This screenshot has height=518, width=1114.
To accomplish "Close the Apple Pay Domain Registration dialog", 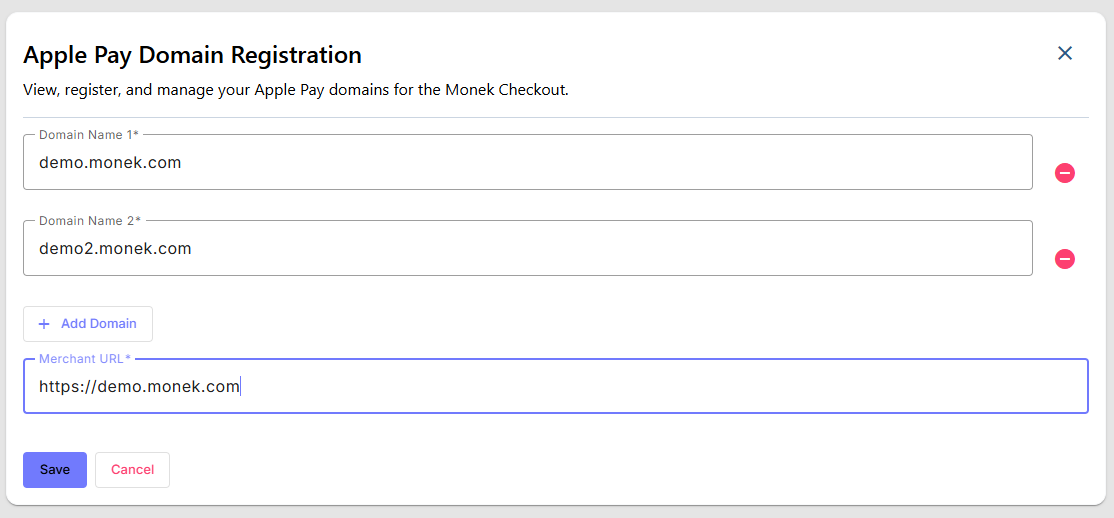I will point(1065,53).
